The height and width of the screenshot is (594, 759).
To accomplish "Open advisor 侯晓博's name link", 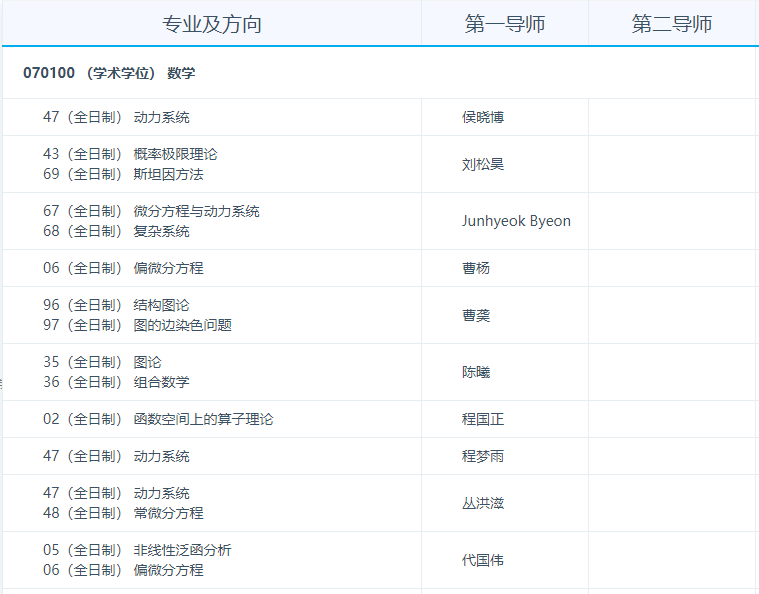I will (483, 118).
